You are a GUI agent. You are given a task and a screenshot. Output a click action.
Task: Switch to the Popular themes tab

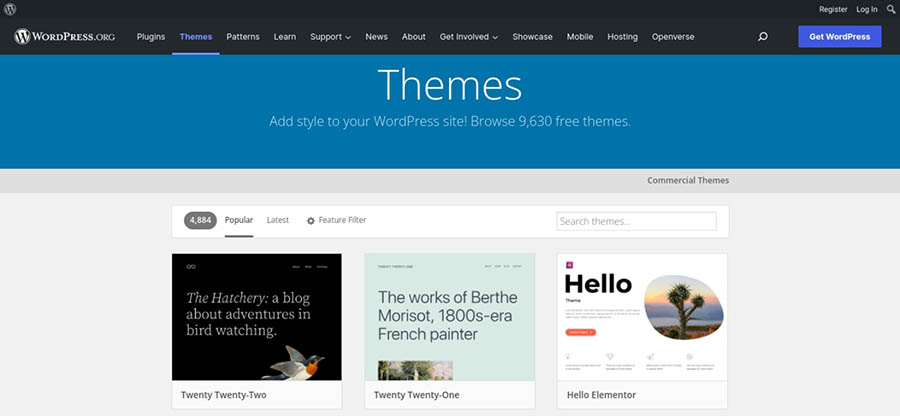pyautogui.click(x=239, y=220)
